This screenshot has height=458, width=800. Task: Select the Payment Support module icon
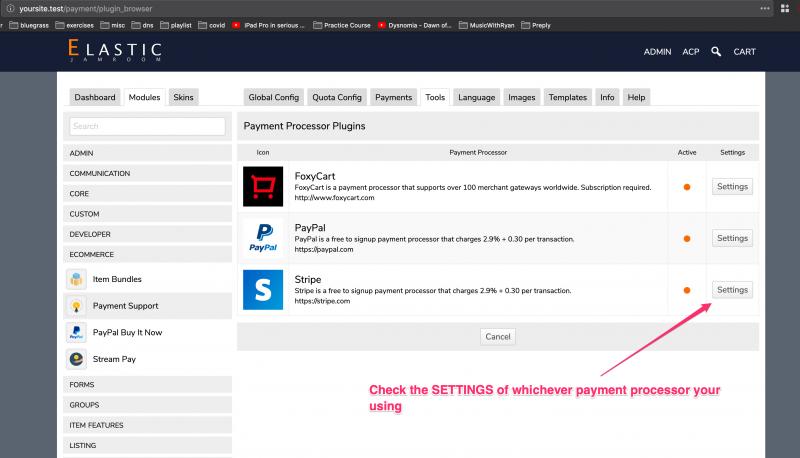76,306
